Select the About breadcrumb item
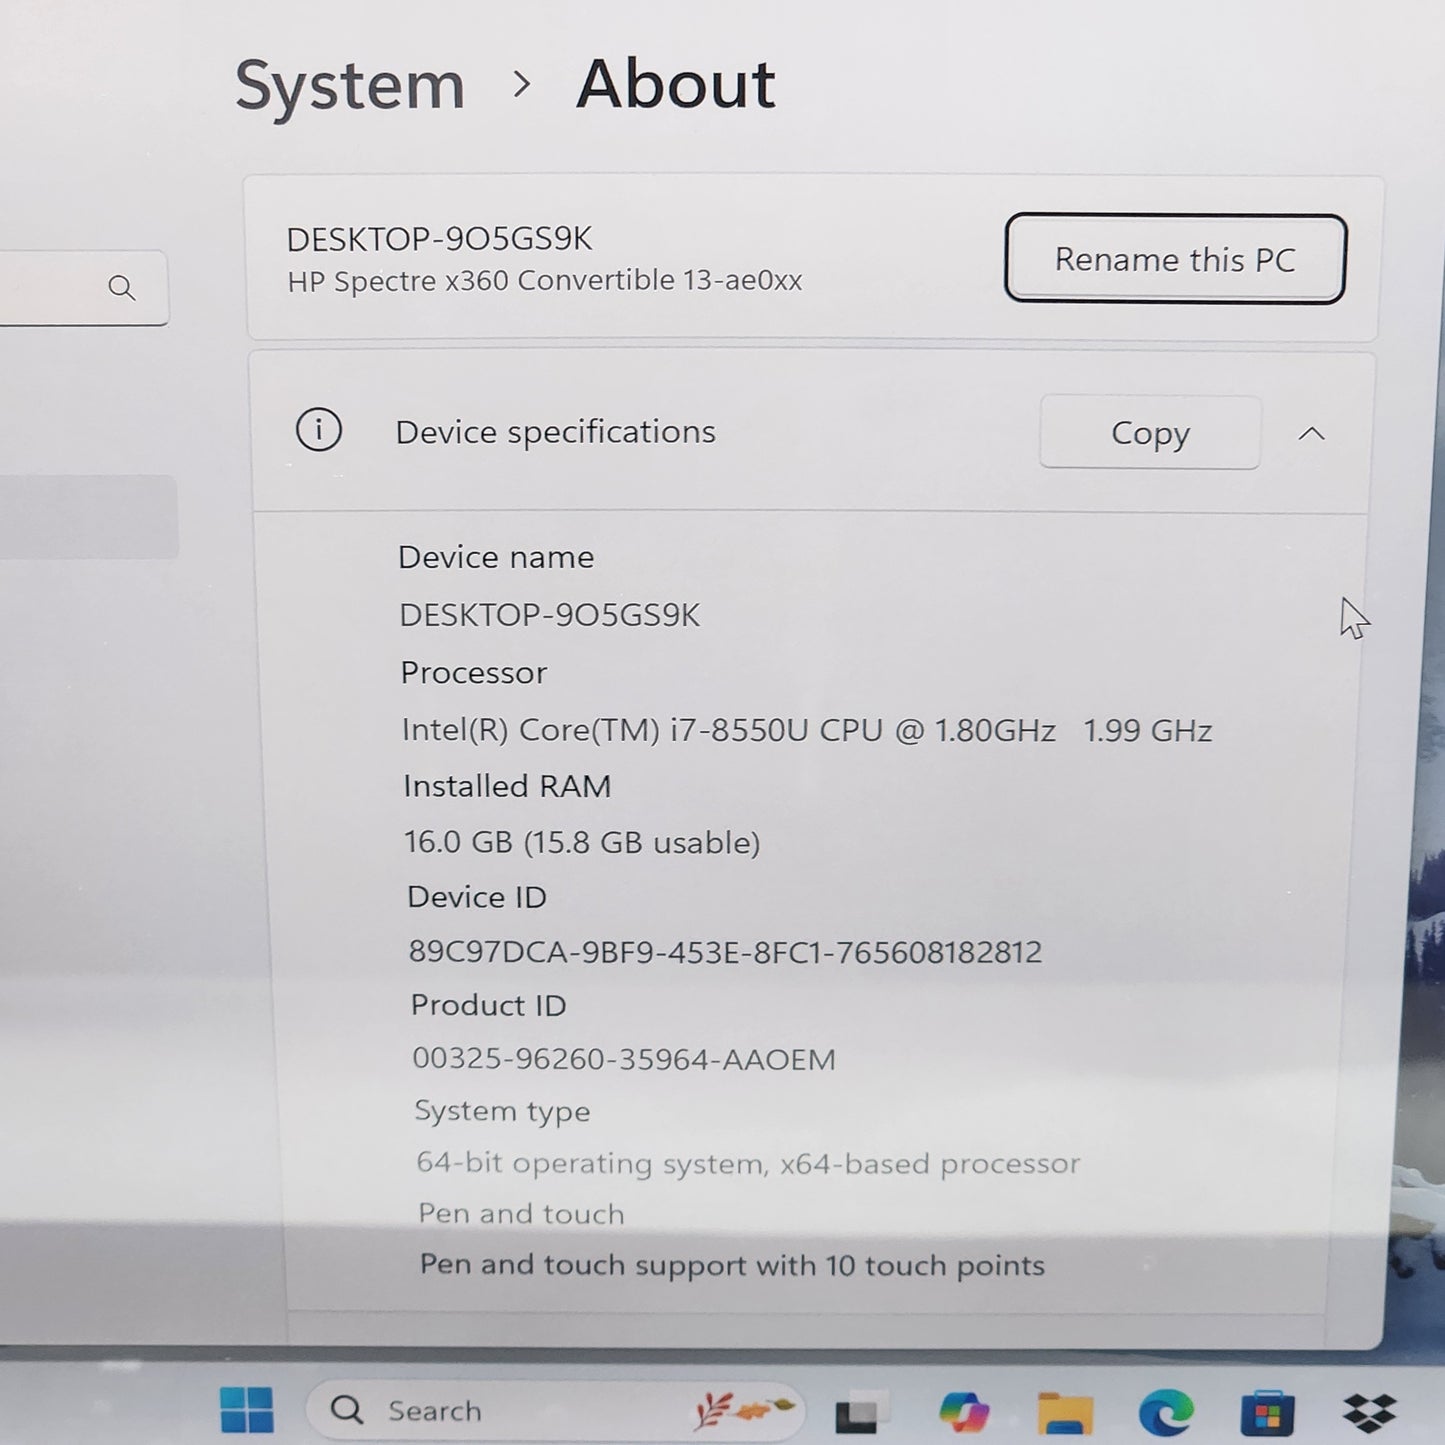1445x1445 pixels. click(675, 85)
